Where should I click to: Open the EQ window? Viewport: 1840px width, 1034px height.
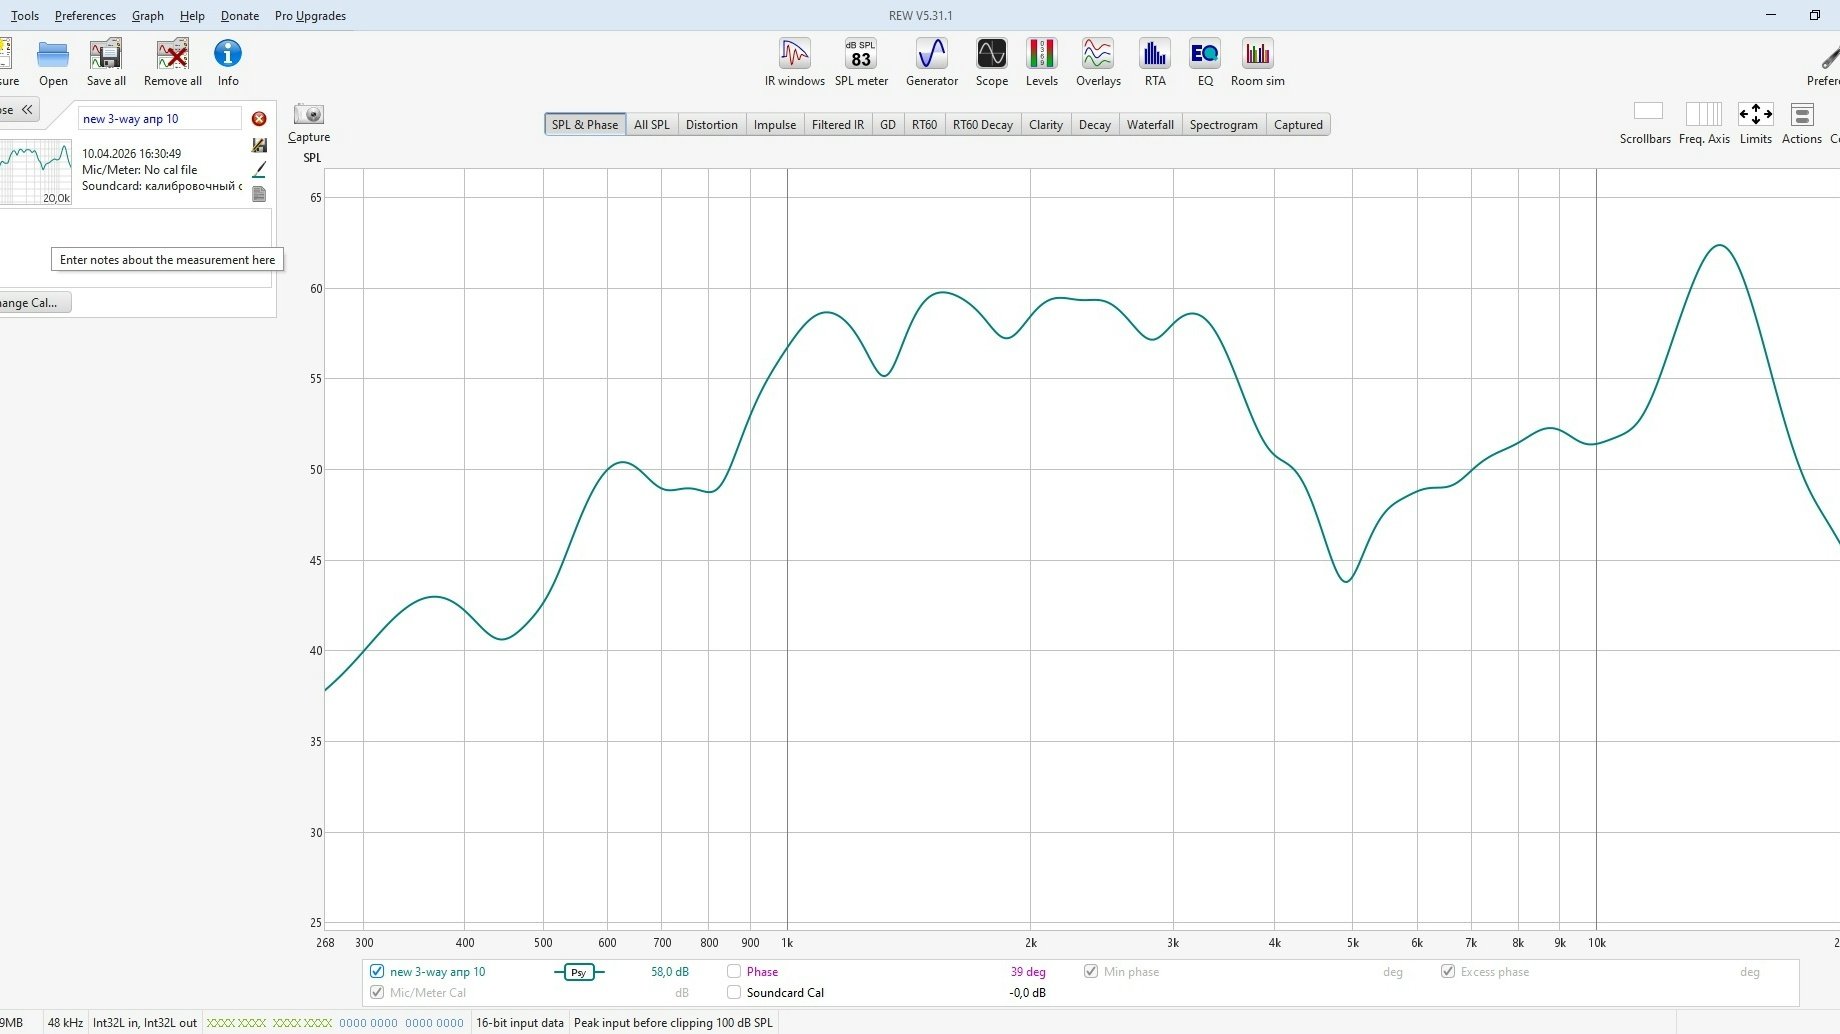[1205, 62]
